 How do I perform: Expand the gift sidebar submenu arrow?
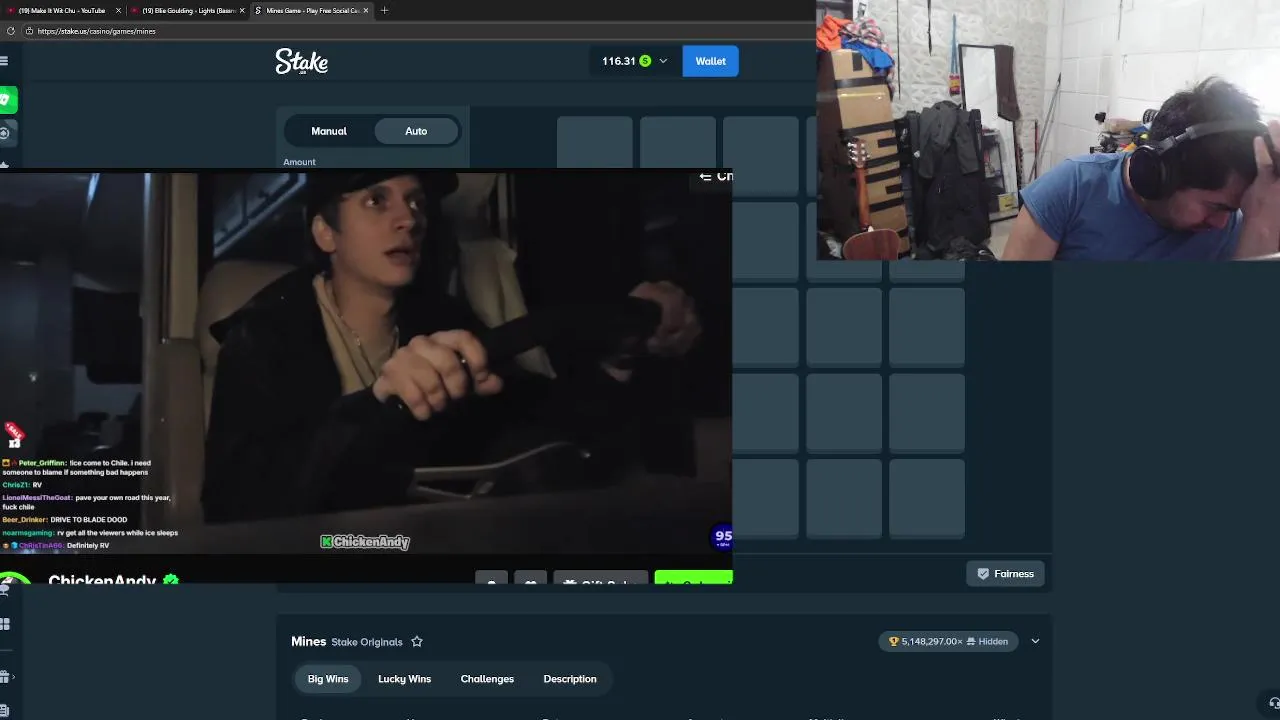click(13, 677)
